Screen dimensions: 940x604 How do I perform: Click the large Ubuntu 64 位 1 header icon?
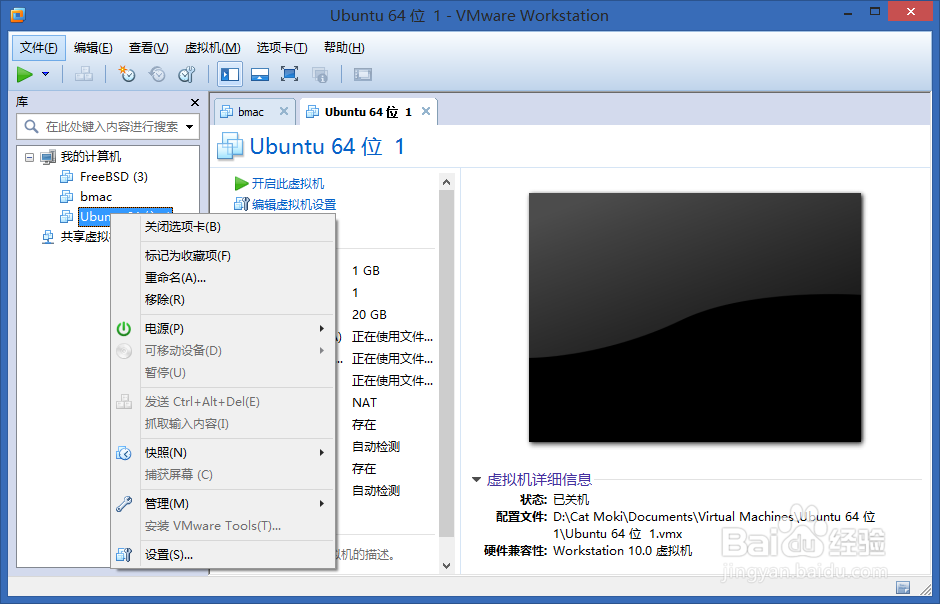point(230,146)
